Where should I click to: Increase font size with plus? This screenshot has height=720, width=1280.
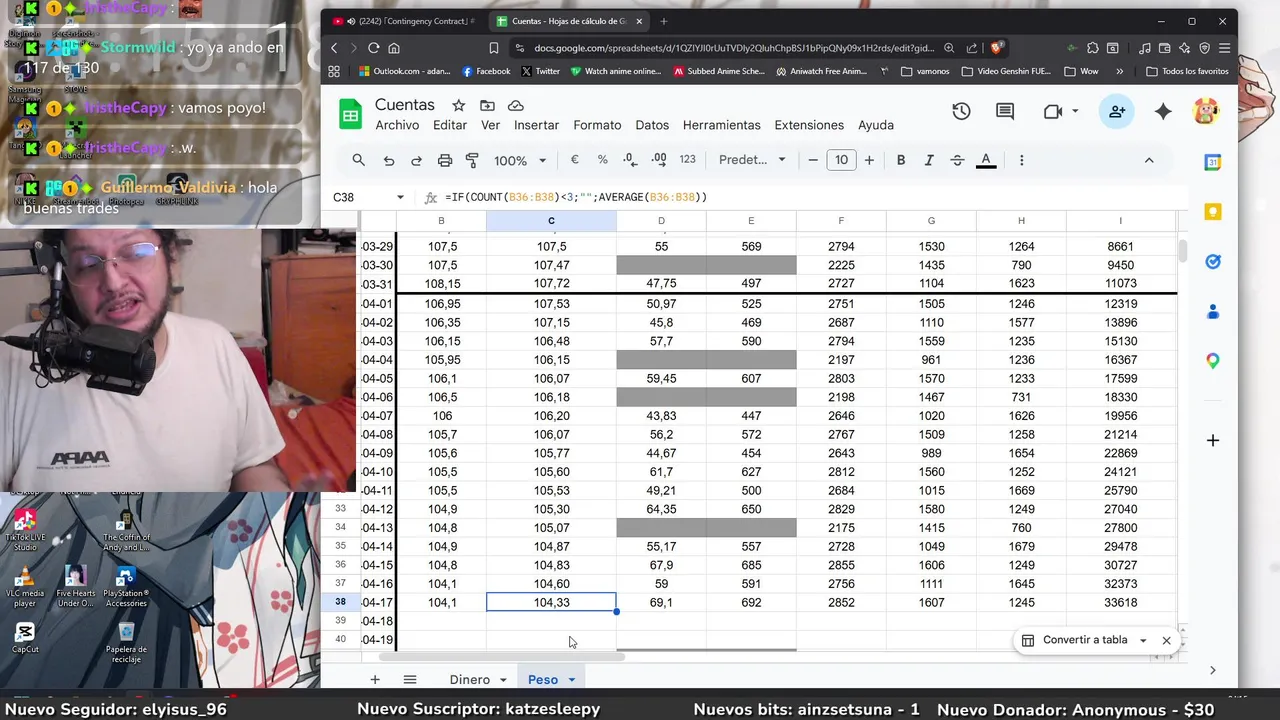[x=869, y=160]
